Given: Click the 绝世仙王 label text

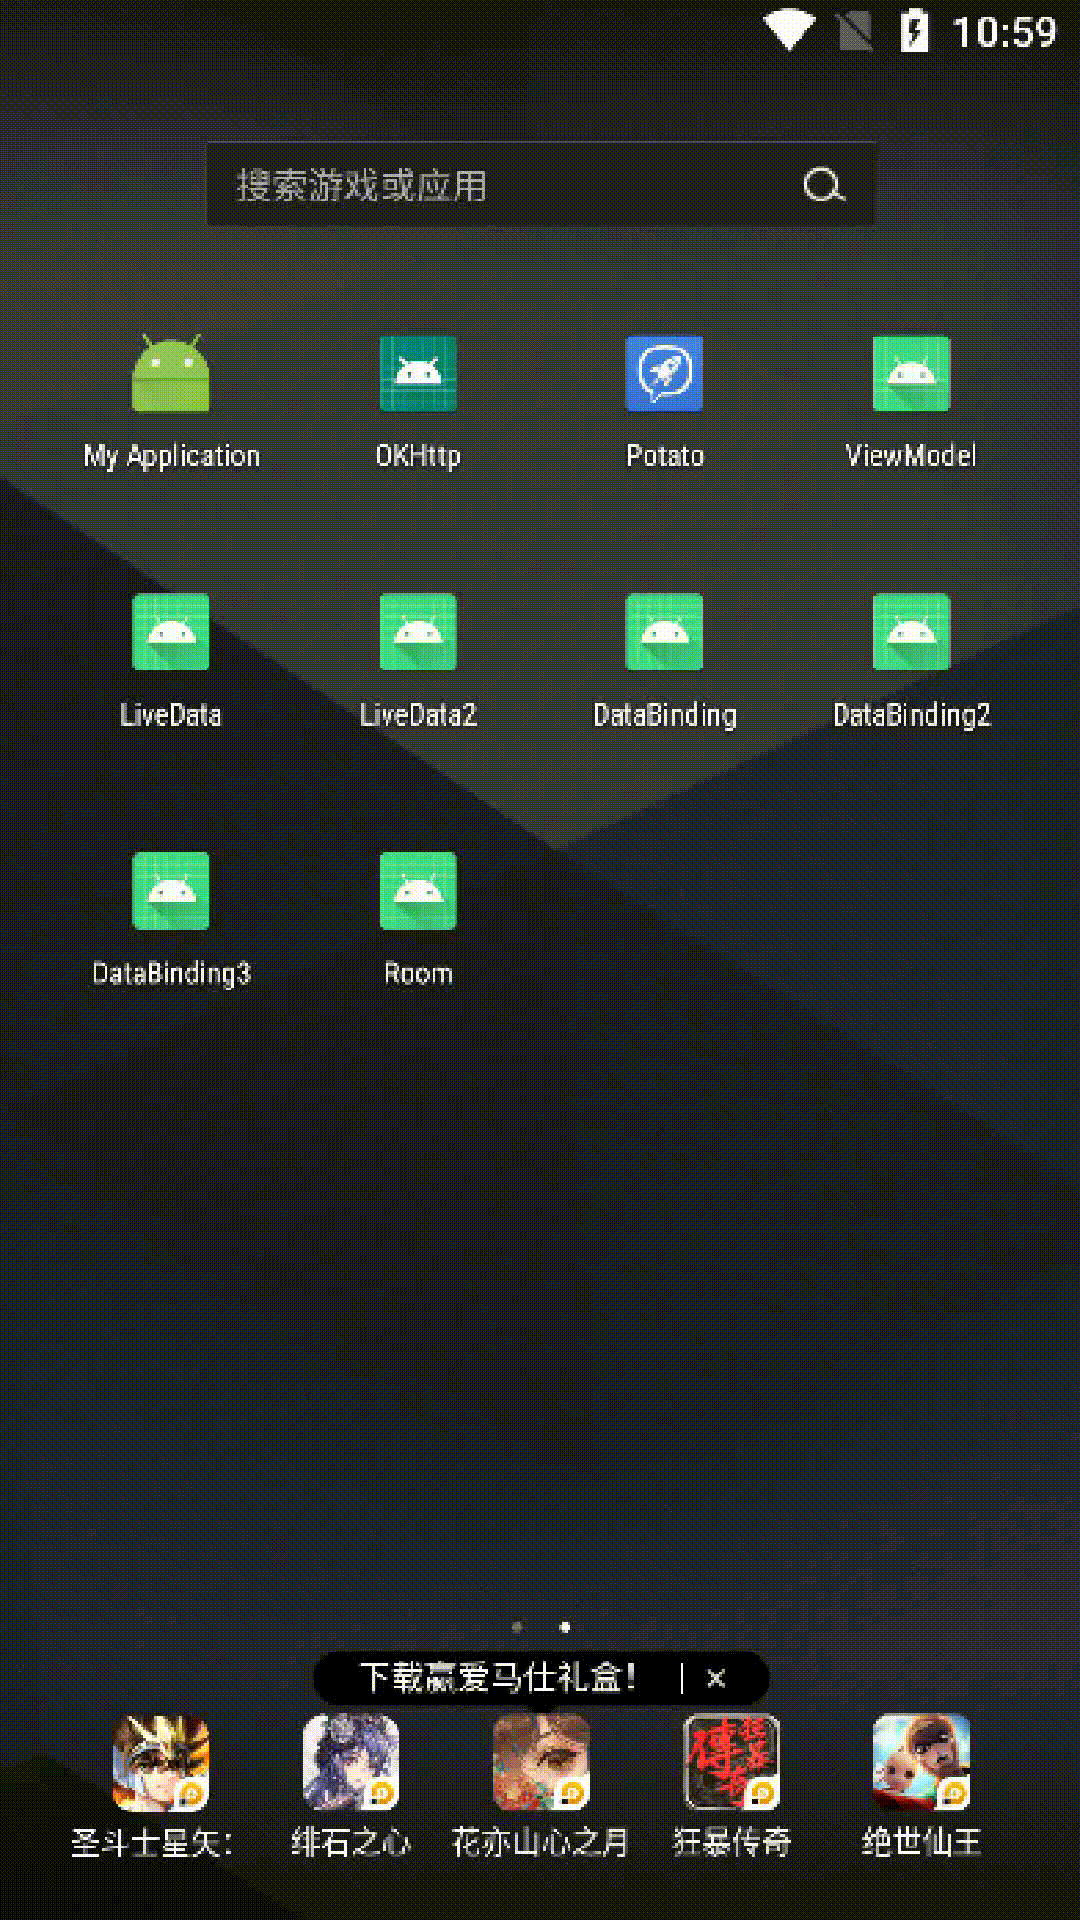Looking at the screenshot, I should [x=921, y=1842].
